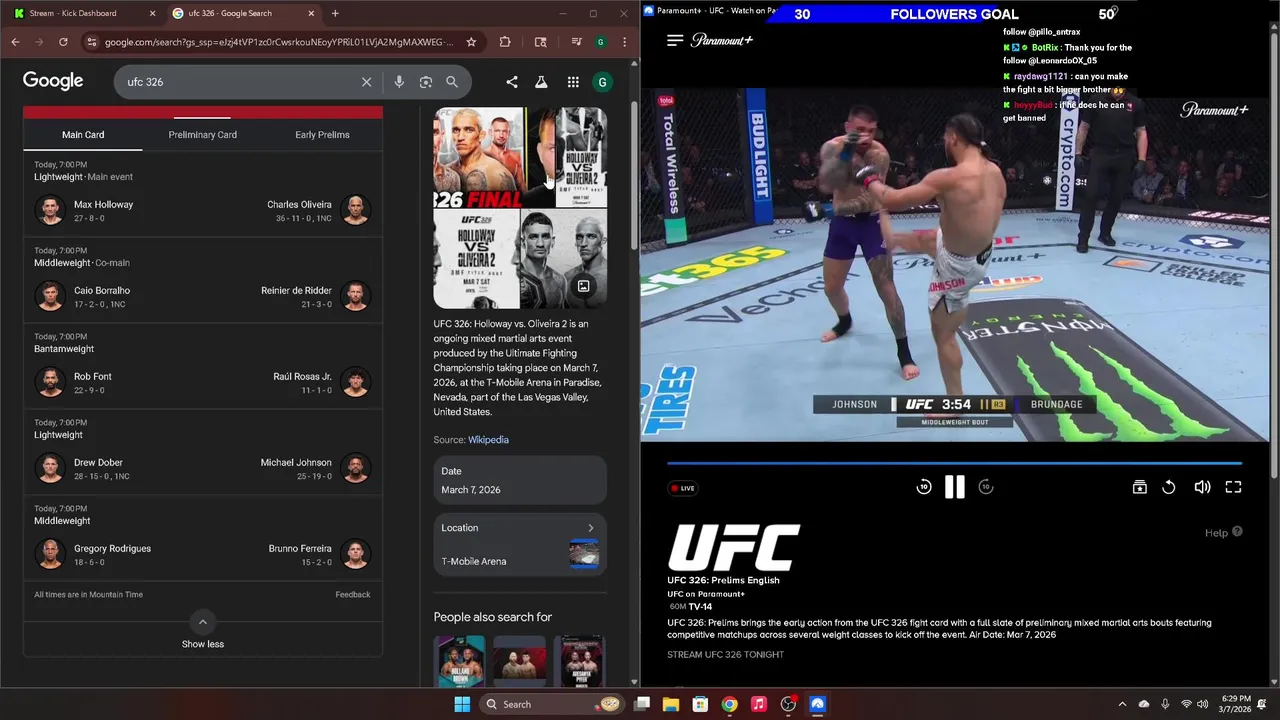The width and height of the screenshot is (1280, 720).
Task: Open the Chrome media controls icon
Action: point(577,42)
